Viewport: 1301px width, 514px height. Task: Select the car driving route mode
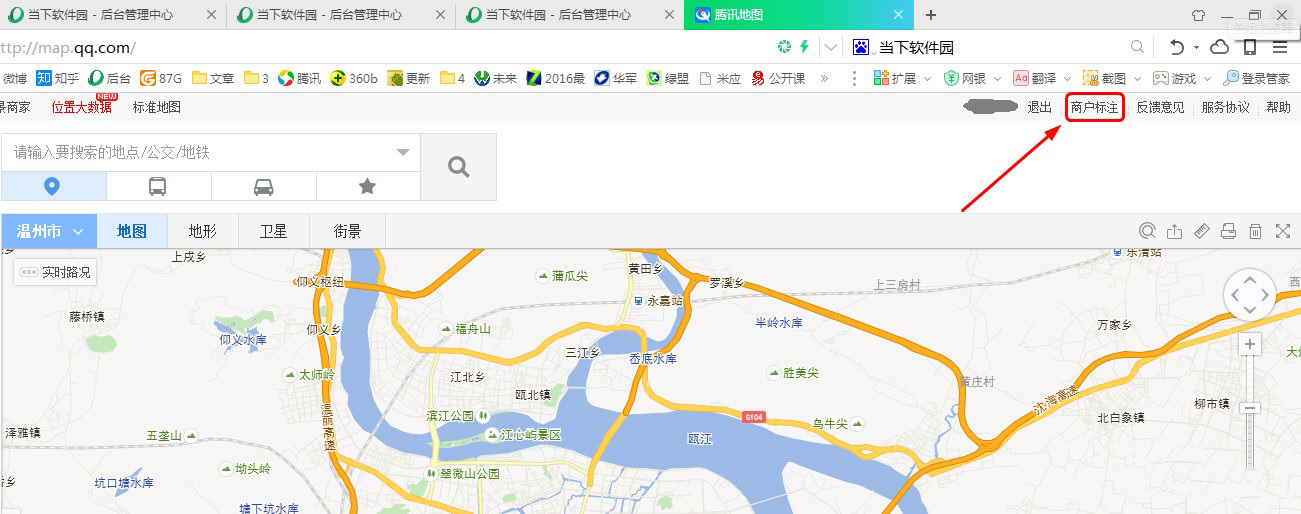pos(263,186)
